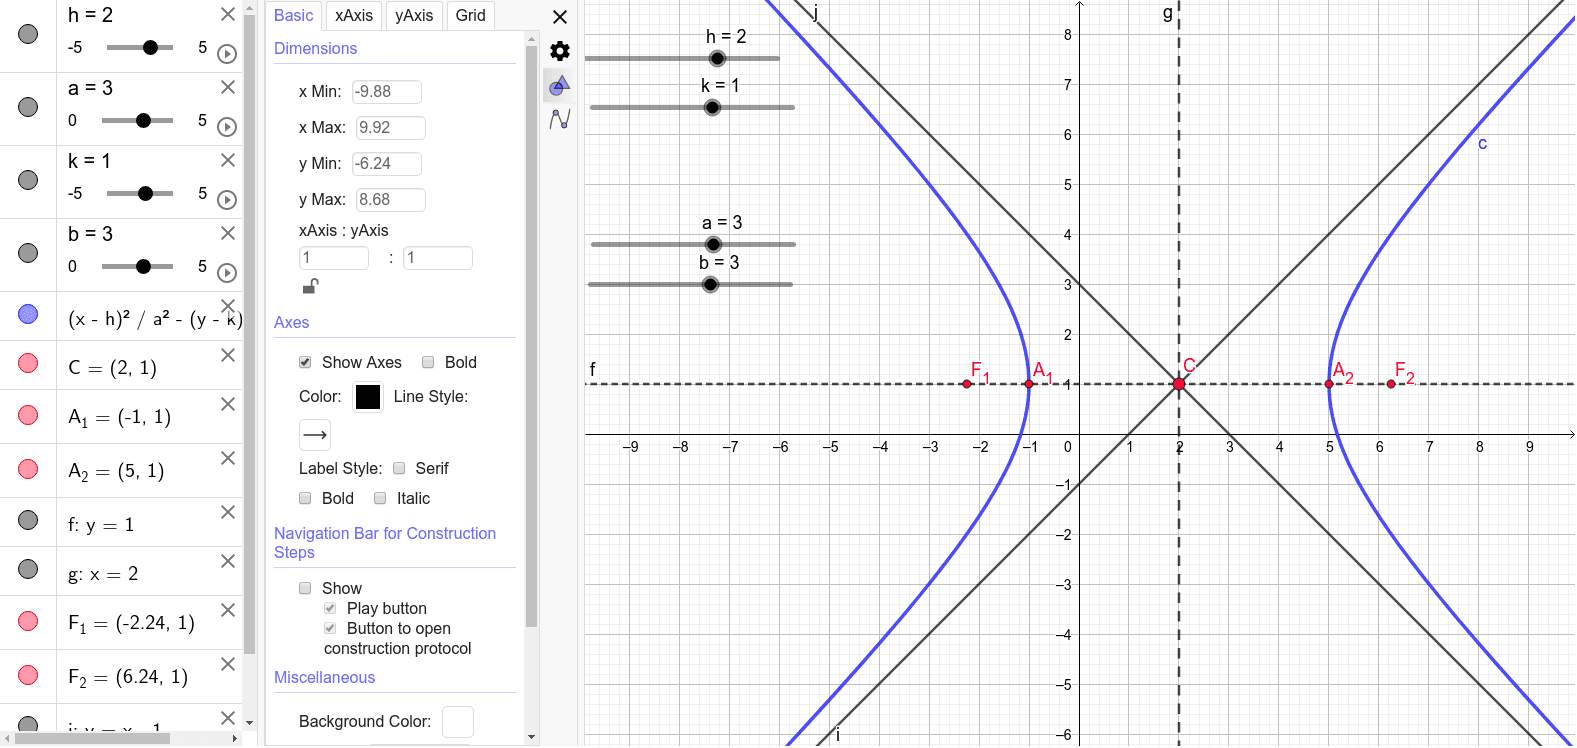Click the x Min input field
The height and width of the screenshot is (748, 1577).
387,92
